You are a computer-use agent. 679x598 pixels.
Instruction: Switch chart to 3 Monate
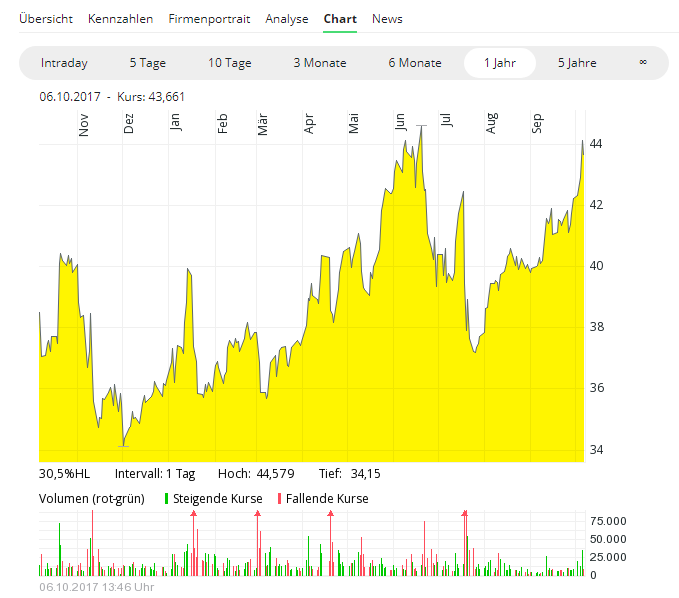tap(320, 63)
